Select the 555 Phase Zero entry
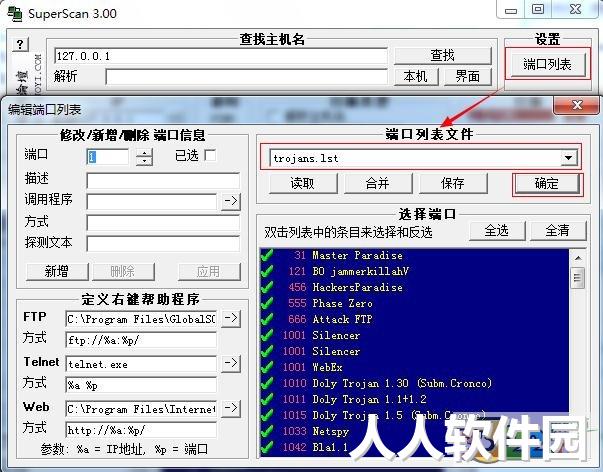Viewport: 603px width, 472px height. point(414,303)
